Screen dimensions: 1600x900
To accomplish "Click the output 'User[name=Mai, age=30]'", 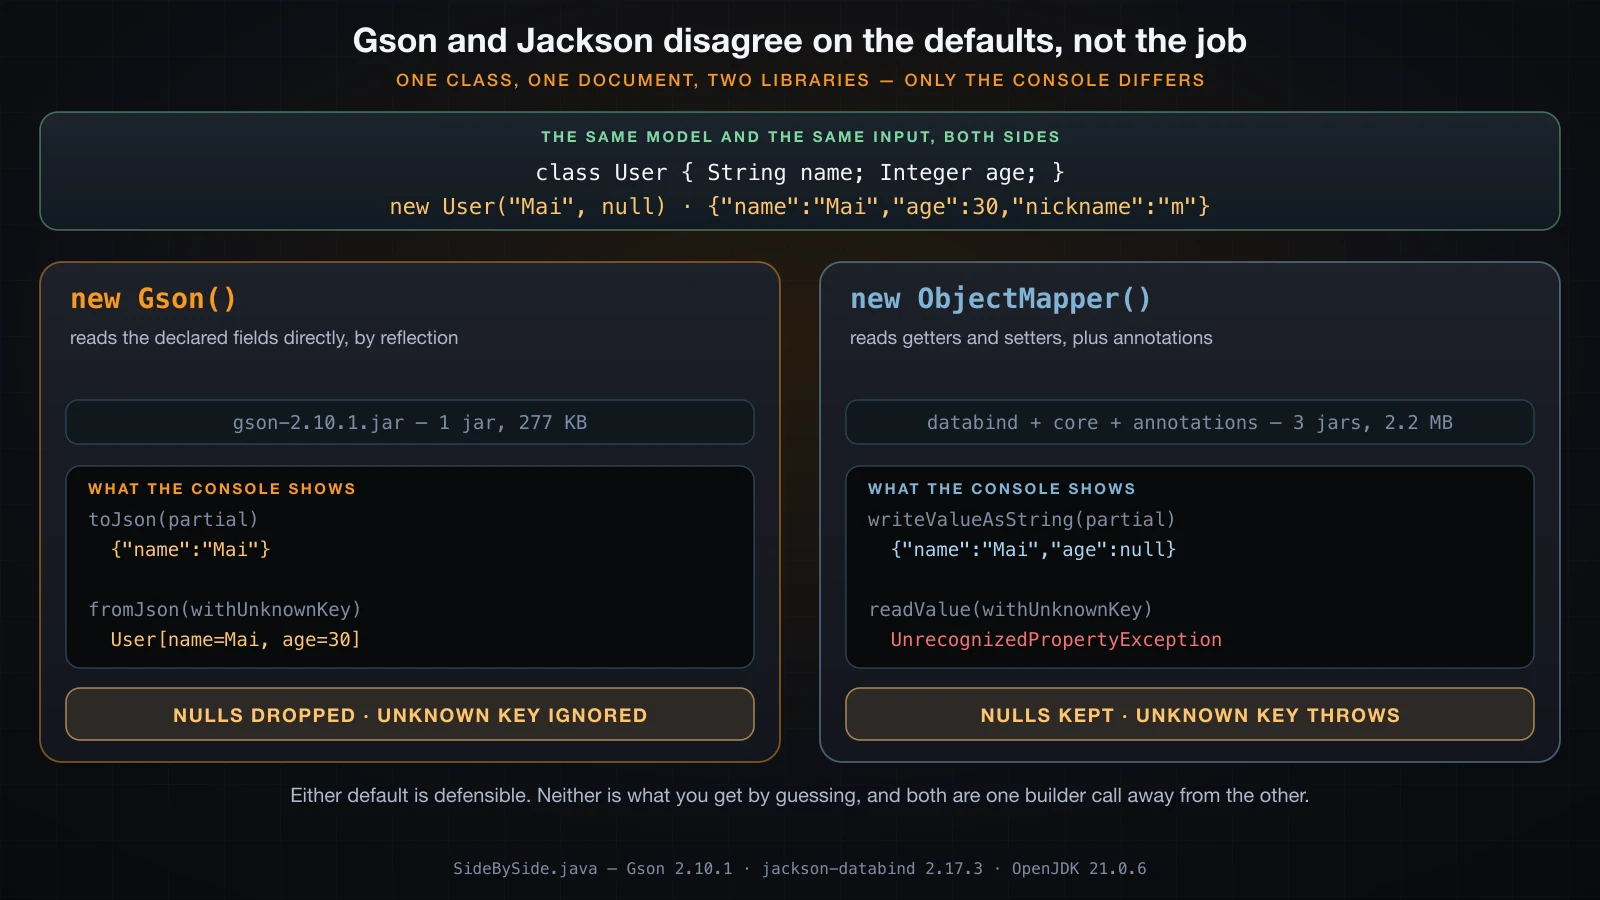I will coord(235,640).
